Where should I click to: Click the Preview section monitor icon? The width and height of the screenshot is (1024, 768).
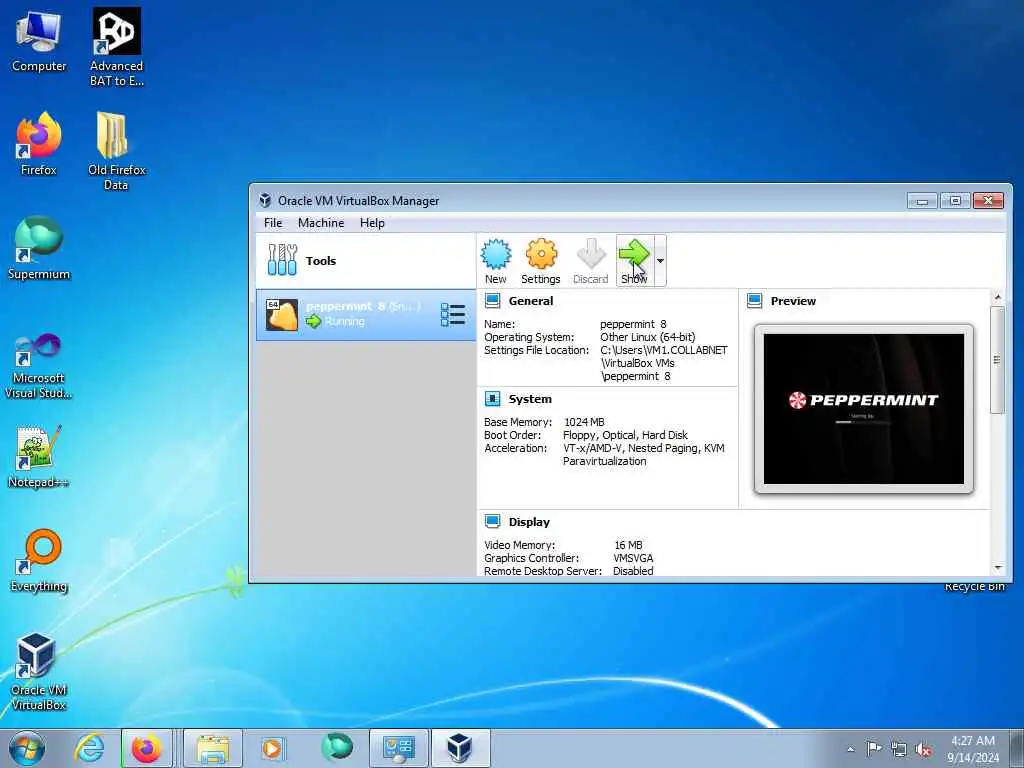tap(754, 300)
